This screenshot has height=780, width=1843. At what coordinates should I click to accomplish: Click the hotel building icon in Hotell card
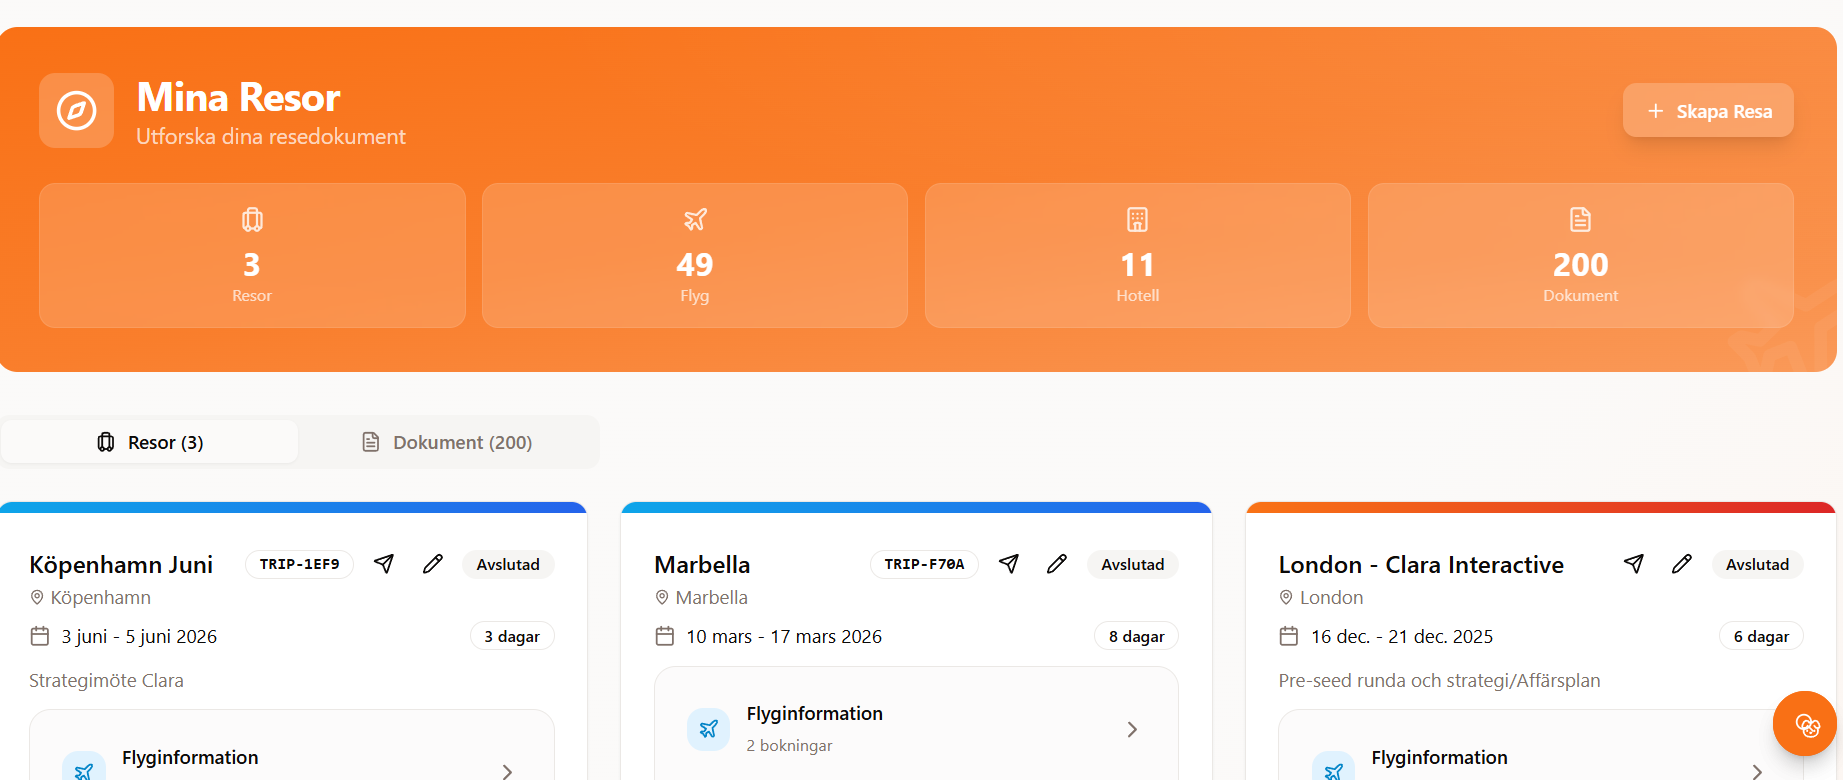click(x=1138, y=219)
